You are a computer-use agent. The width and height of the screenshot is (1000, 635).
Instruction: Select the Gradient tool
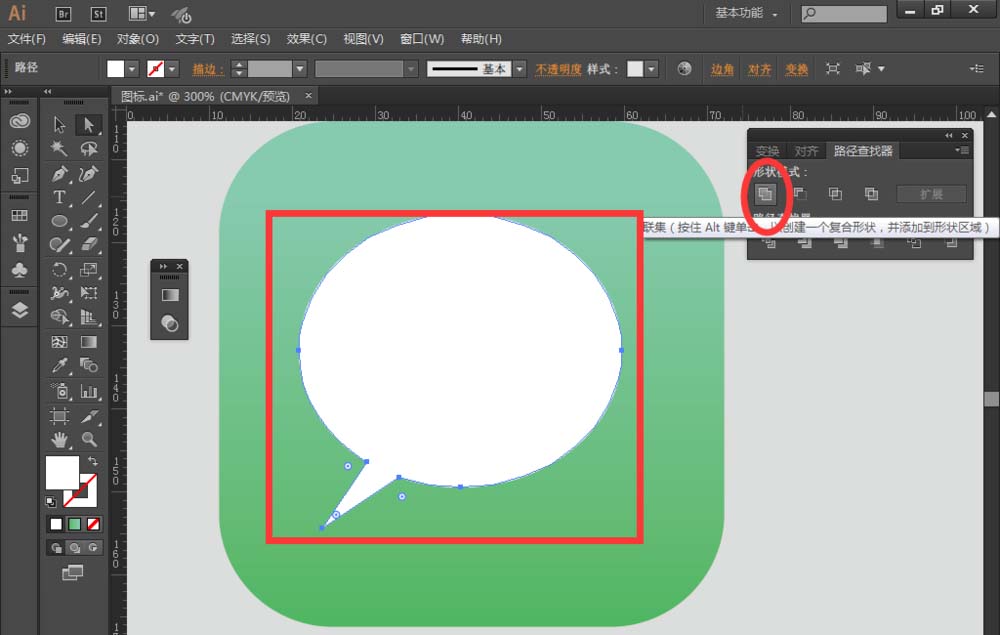(x=88, y=340)
